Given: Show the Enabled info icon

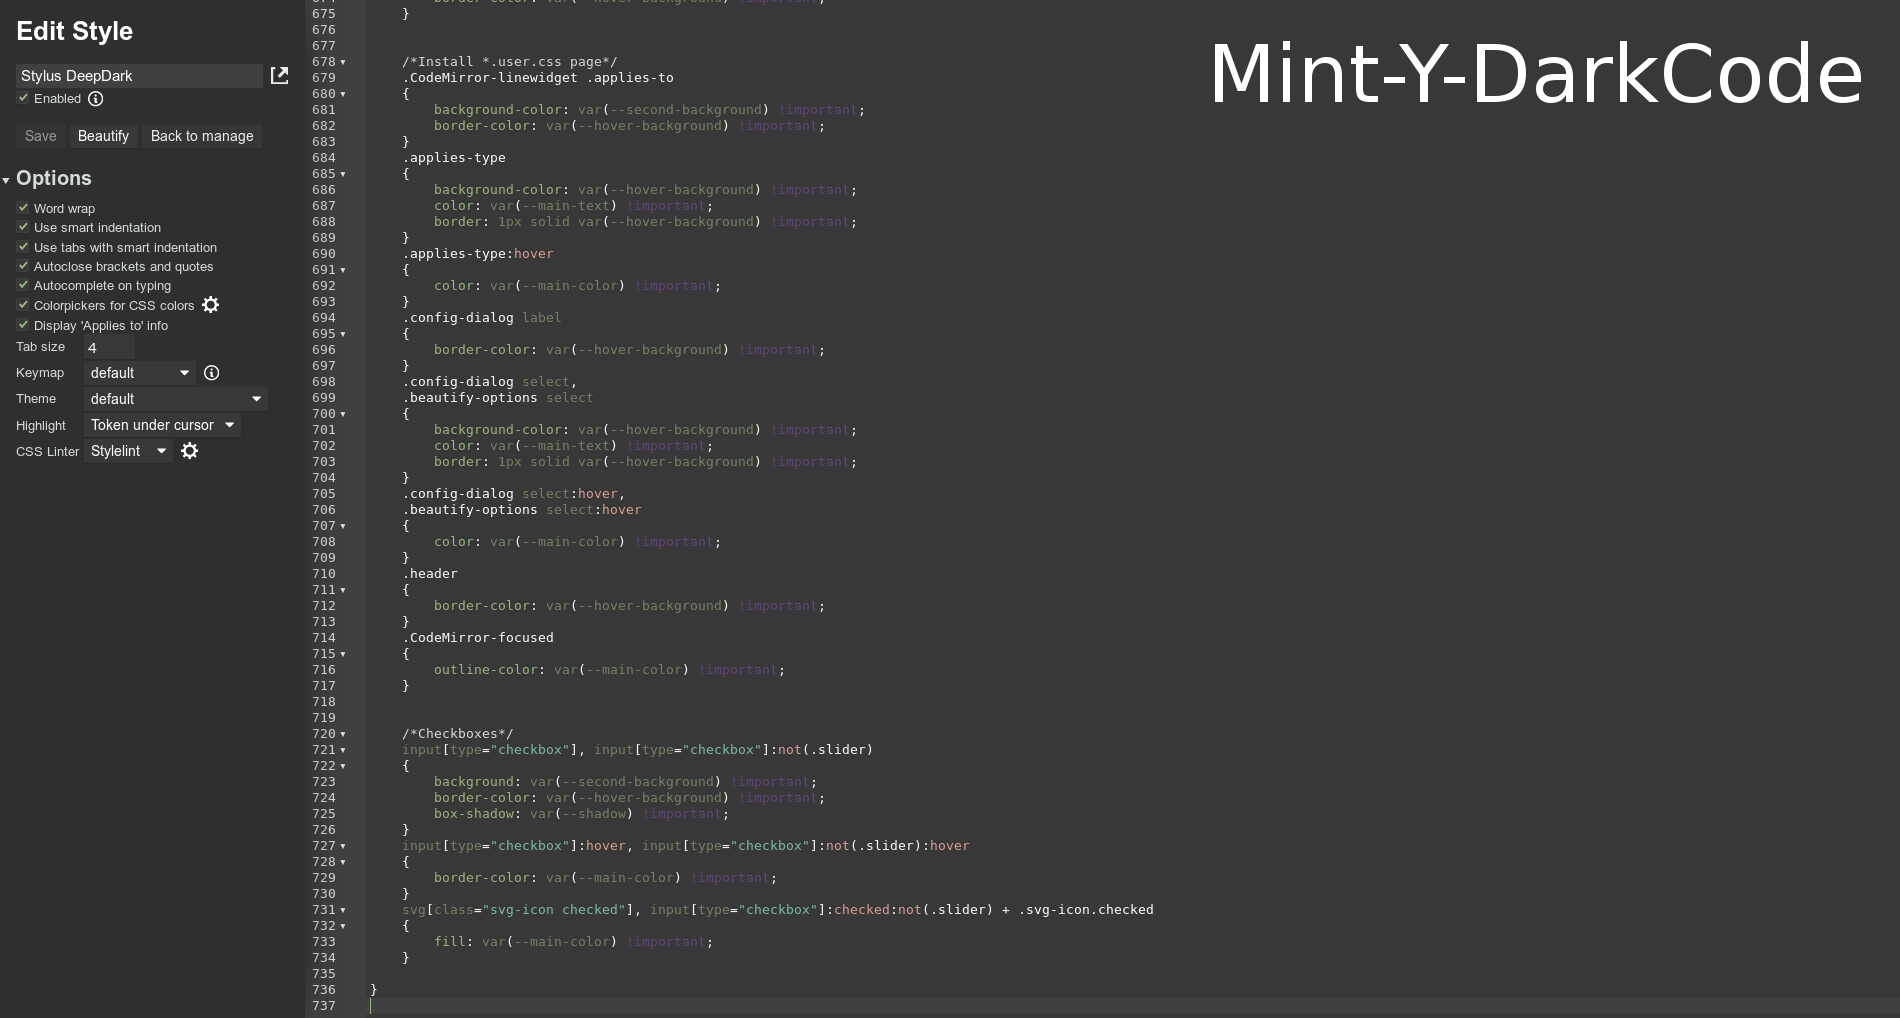Looking at the screenshot, I should [x=96, y=99].
